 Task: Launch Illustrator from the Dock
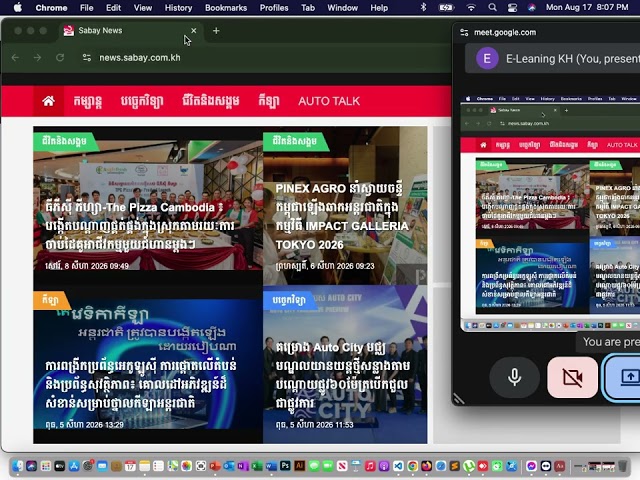pyautogui.click(x=300, y=466)
